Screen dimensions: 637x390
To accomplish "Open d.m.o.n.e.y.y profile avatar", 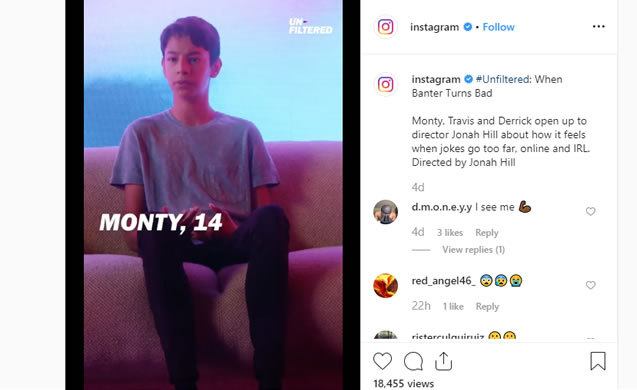I will coord(386,212).
